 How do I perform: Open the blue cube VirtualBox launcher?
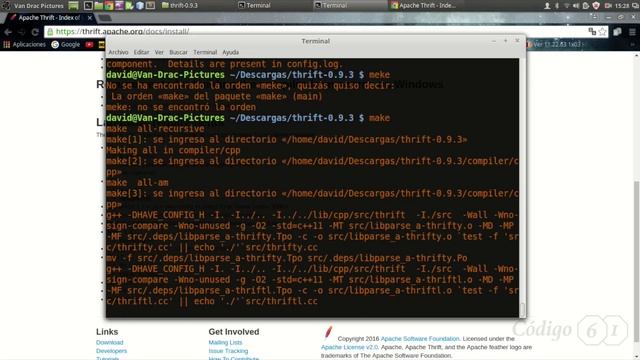coord(140,5)
